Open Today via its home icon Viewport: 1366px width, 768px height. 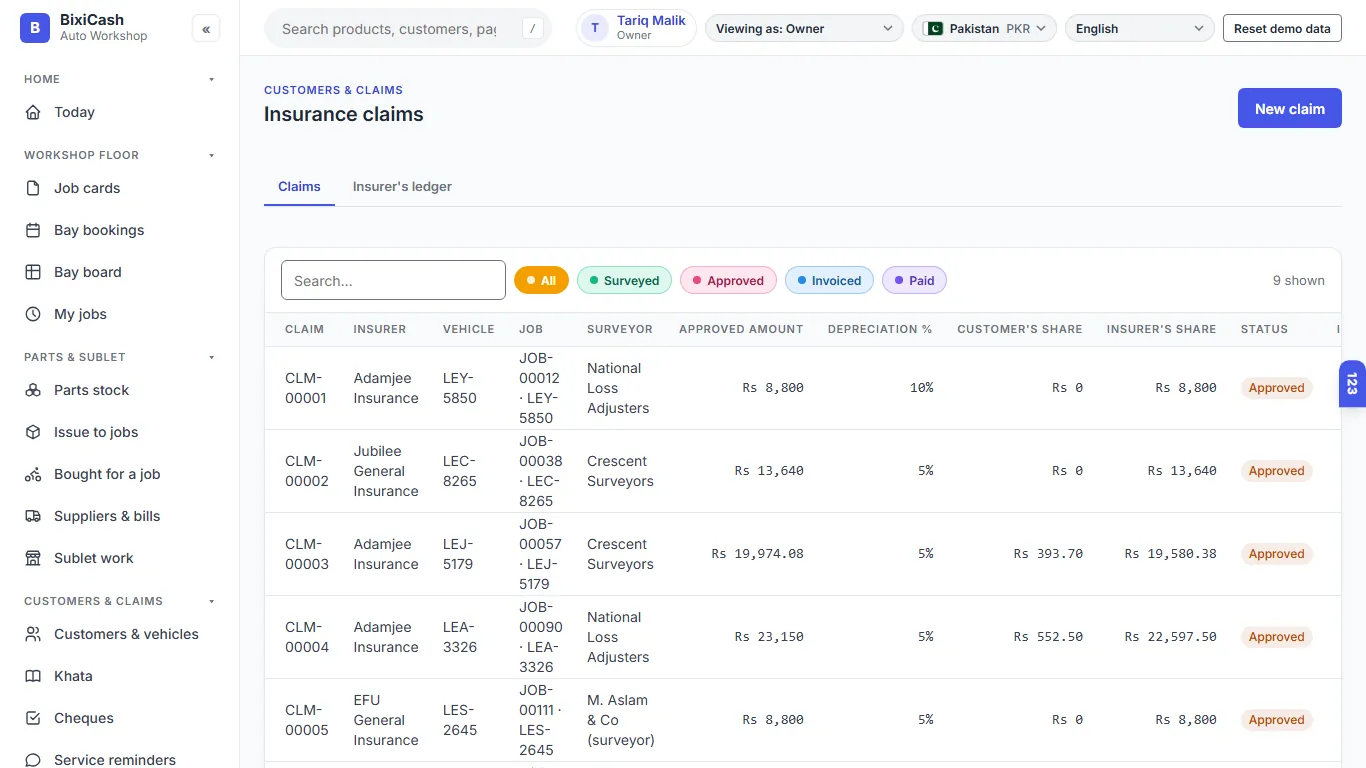pyautogui.click(x=33, y=112)
